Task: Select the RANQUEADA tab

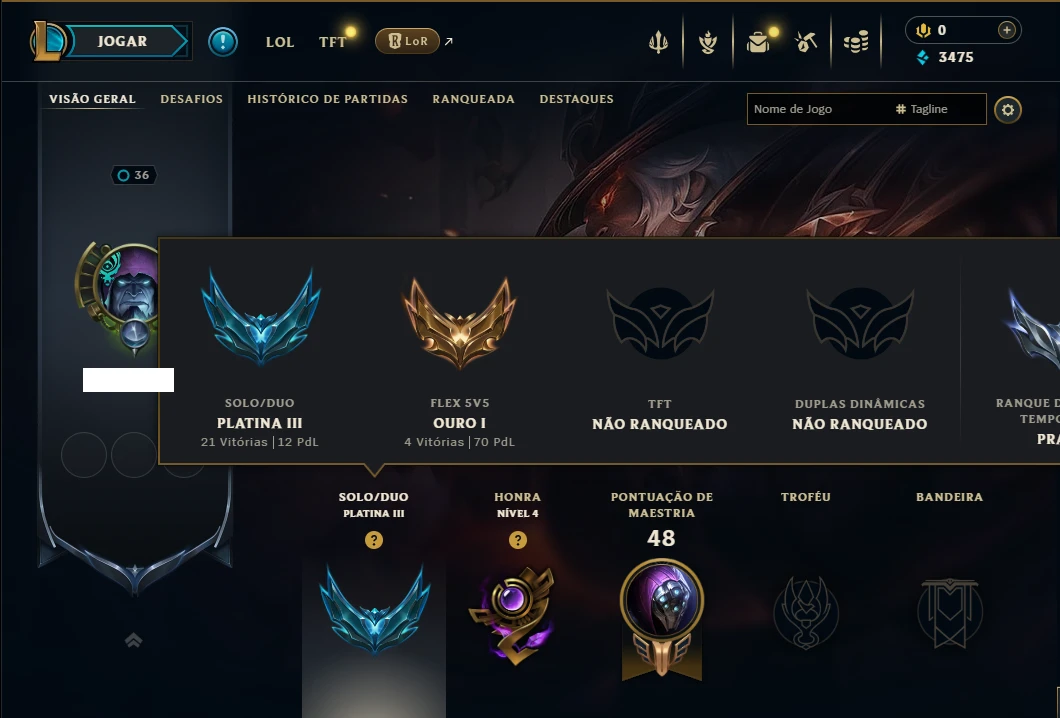Action: 473,99
